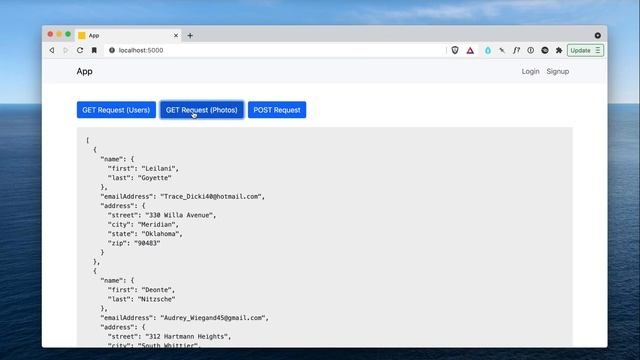Click GET Request (Users) button
This screenshot has width=640, height=360.
coord(116,110)
